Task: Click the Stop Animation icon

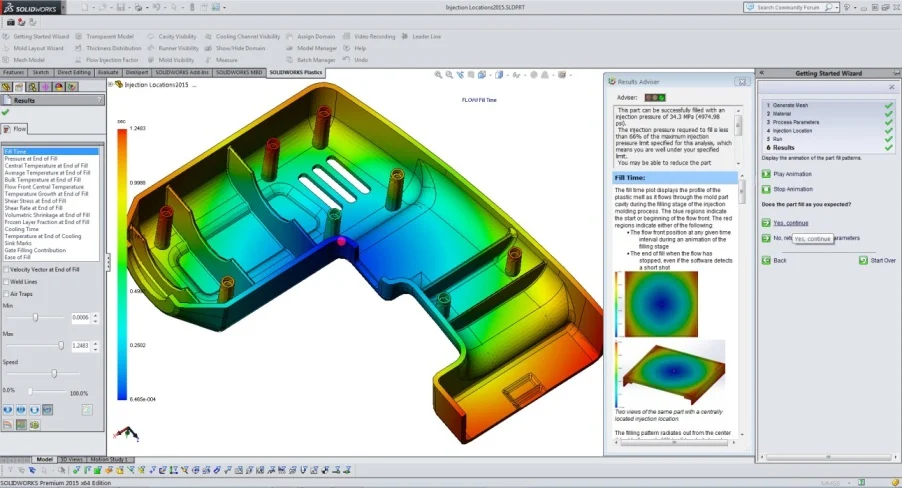Action: [x=766, y=188]
